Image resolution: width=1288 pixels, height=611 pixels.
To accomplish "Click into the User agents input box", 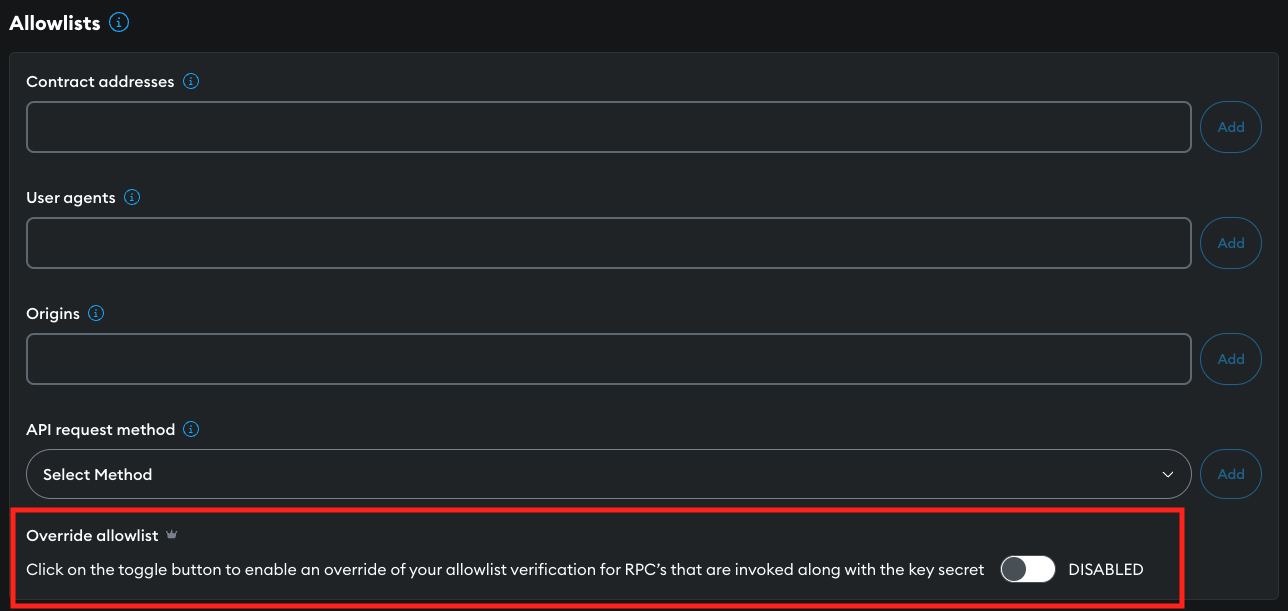I will 608,243.
